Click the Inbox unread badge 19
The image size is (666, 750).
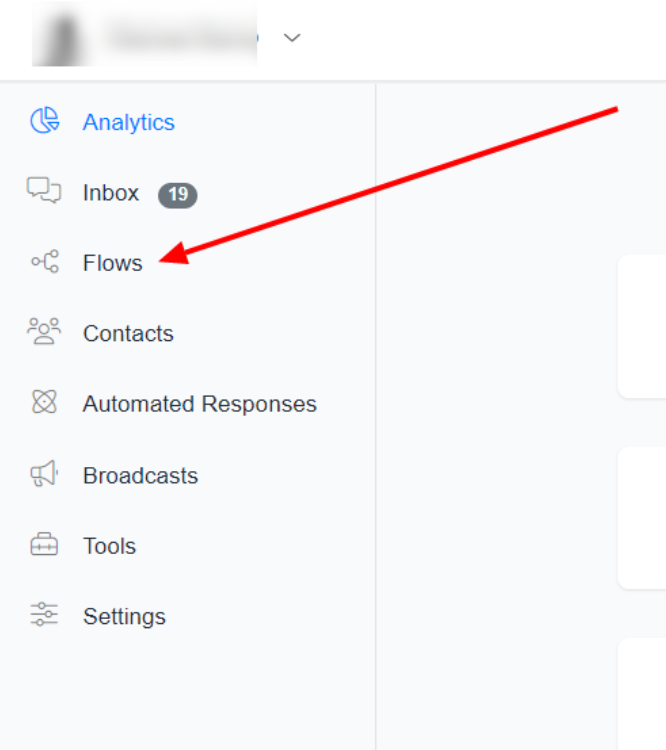pyautogui.click(x=178, y=194)
